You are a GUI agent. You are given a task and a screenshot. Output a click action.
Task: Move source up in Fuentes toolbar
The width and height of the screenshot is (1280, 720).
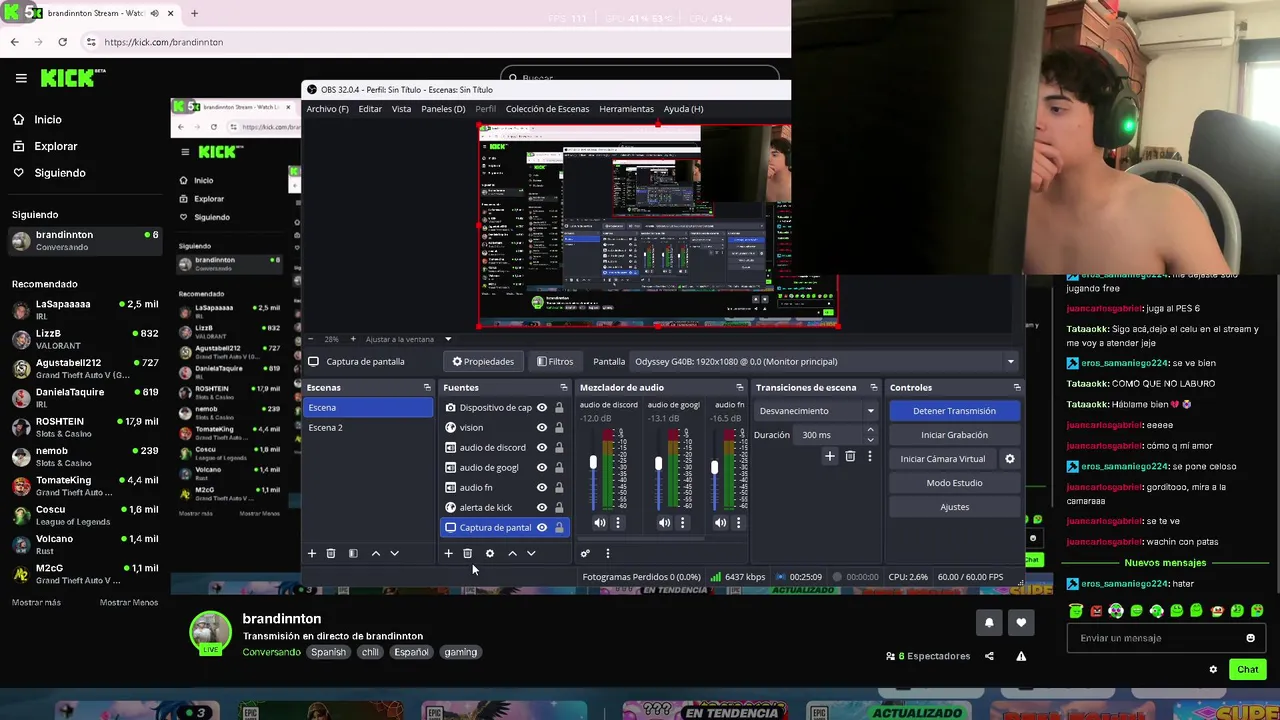tap(512, 553)
